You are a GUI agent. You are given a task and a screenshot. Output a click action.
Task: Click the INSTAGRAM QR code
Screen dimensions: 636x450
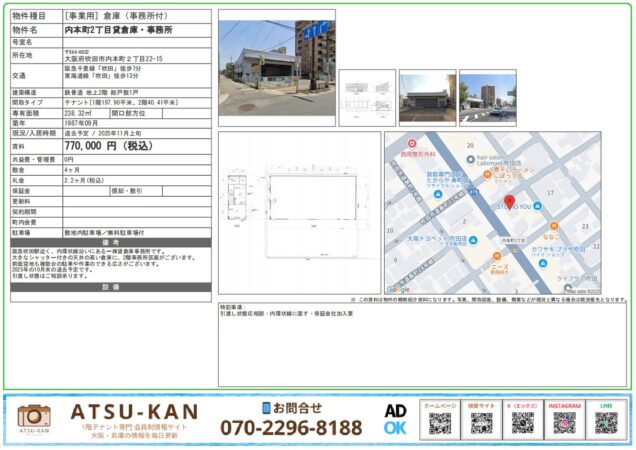563,423
